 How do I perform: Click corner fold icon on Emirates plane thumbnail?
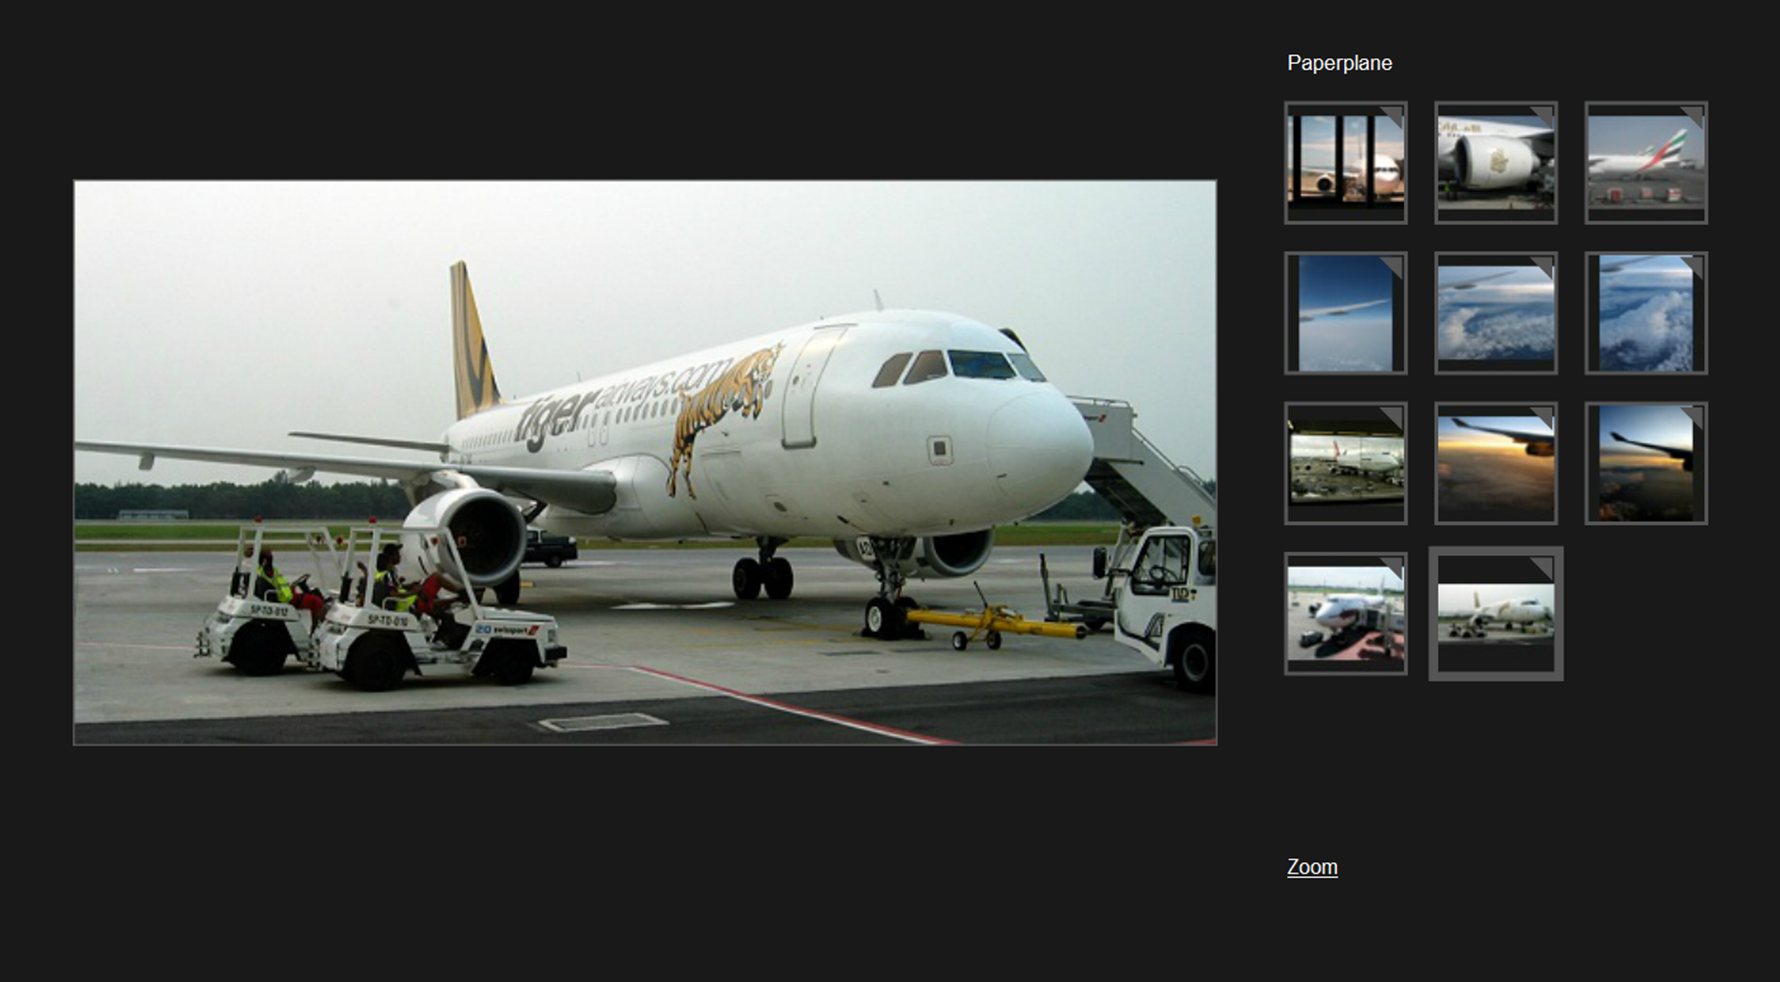1692,117
